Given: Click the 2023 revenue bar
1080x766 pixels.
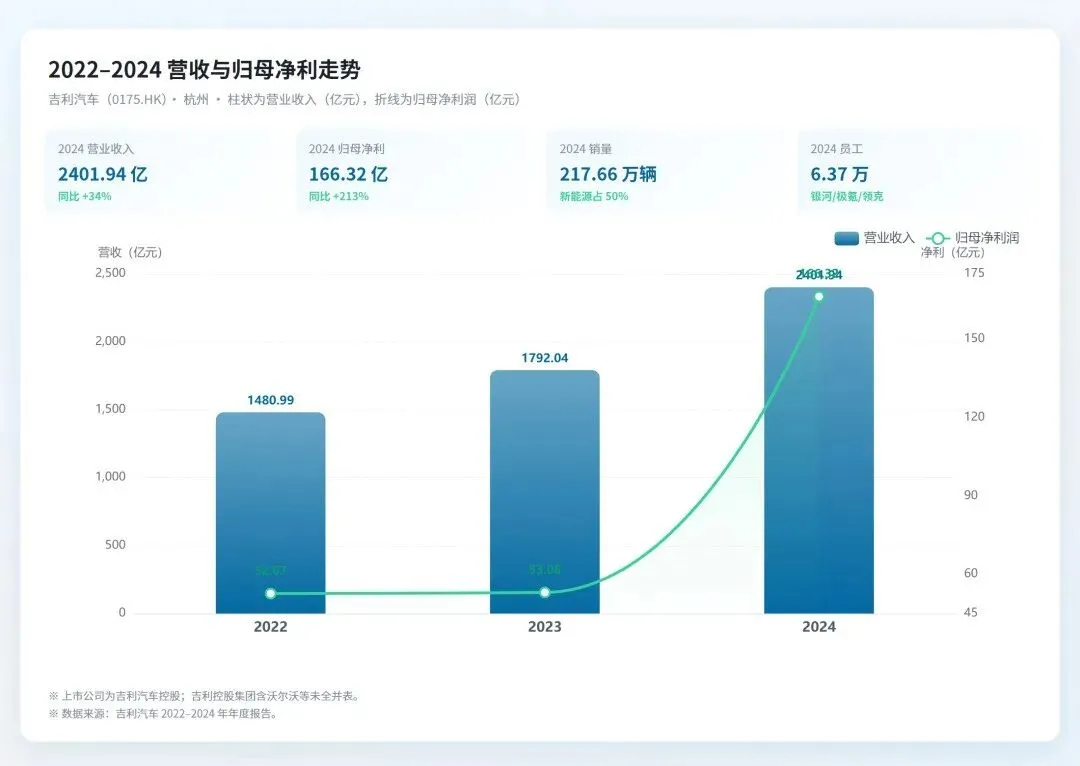Looking at the screenshot, I should tap(545, 492).
